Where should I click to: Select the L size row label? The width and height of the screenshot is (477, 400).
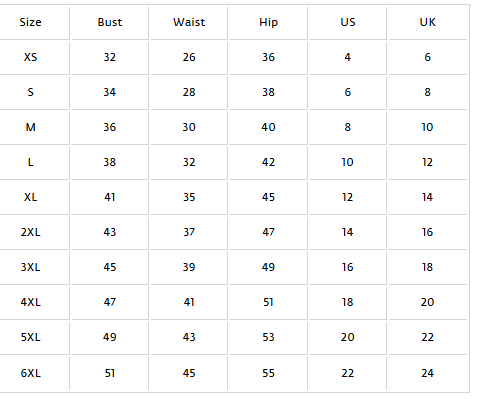30,162
